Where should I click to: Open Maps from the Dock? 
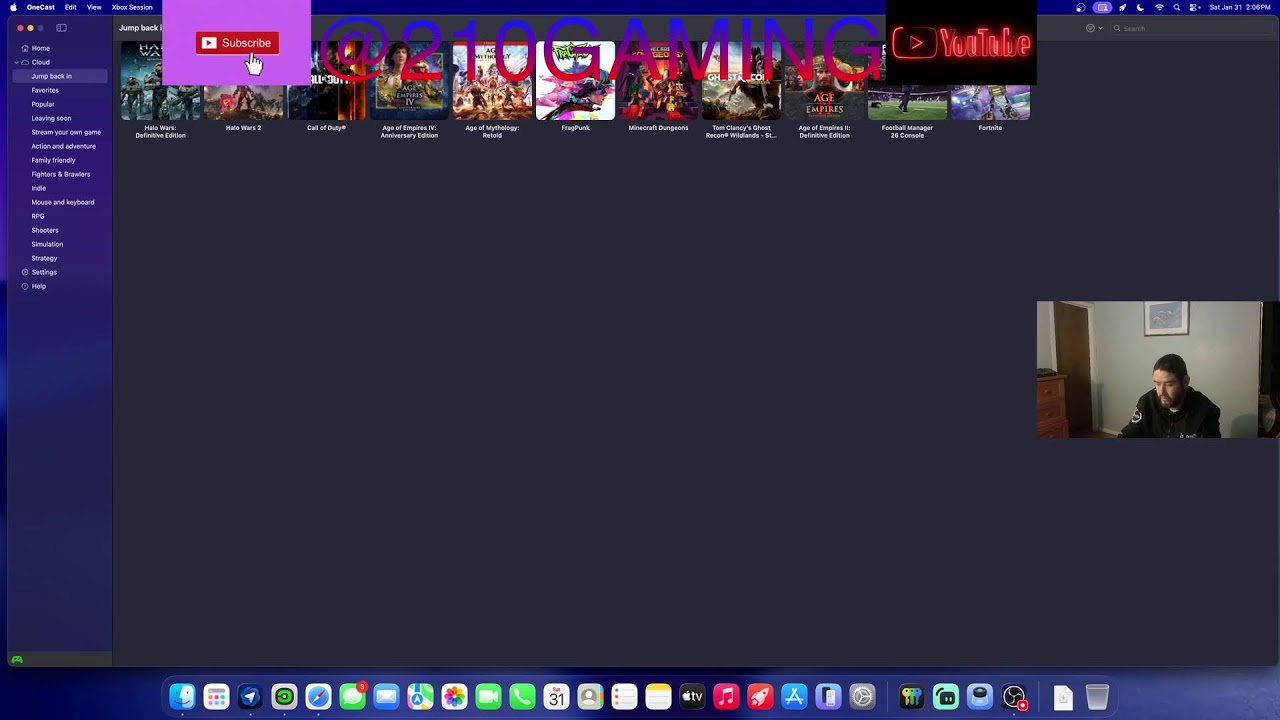click(420, 696)
